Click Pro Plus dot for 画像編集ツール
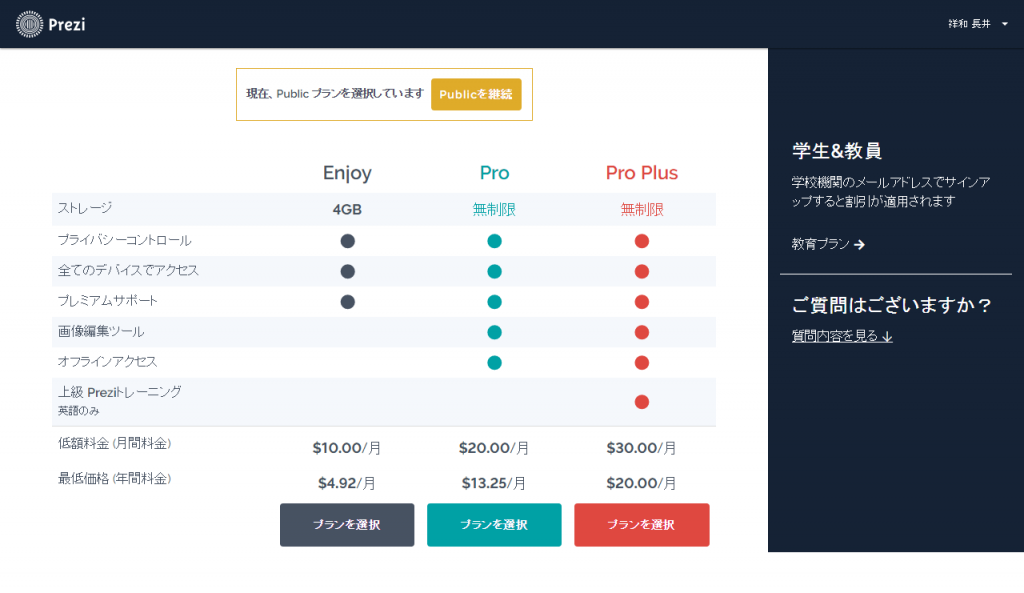The height and width of the screenshot is (593, 1024). click(x=642, y=332)
